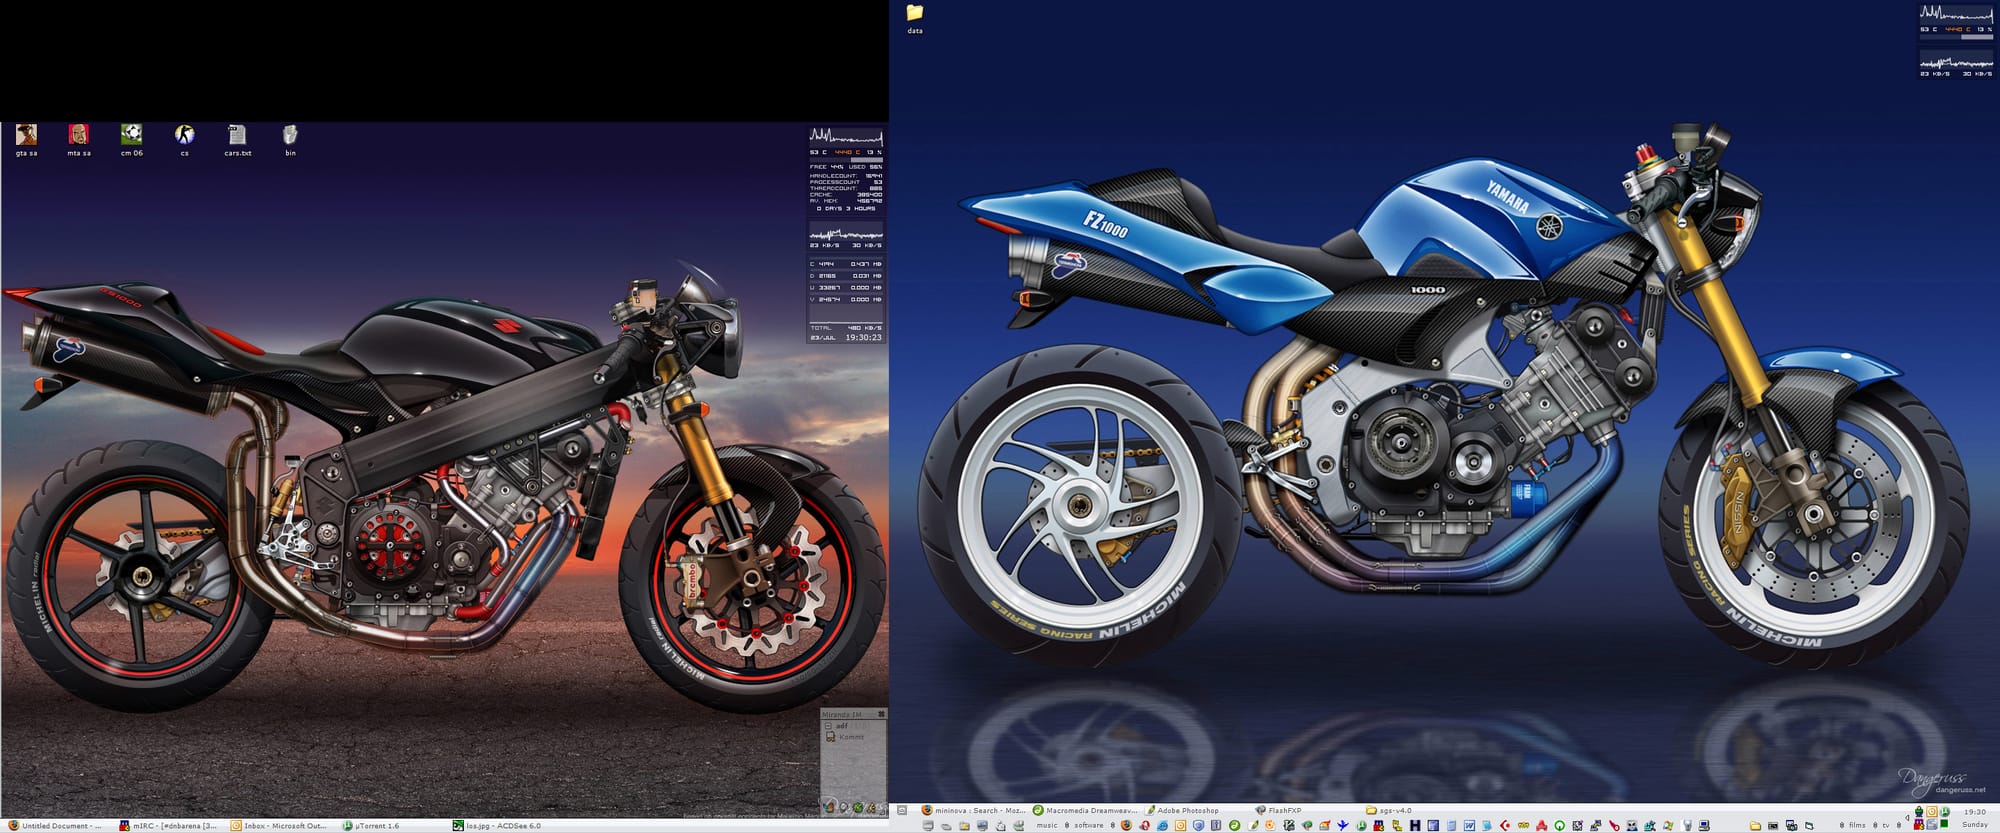
Task: Click the Miranda IM window title bar
Action: coord(853,714)
